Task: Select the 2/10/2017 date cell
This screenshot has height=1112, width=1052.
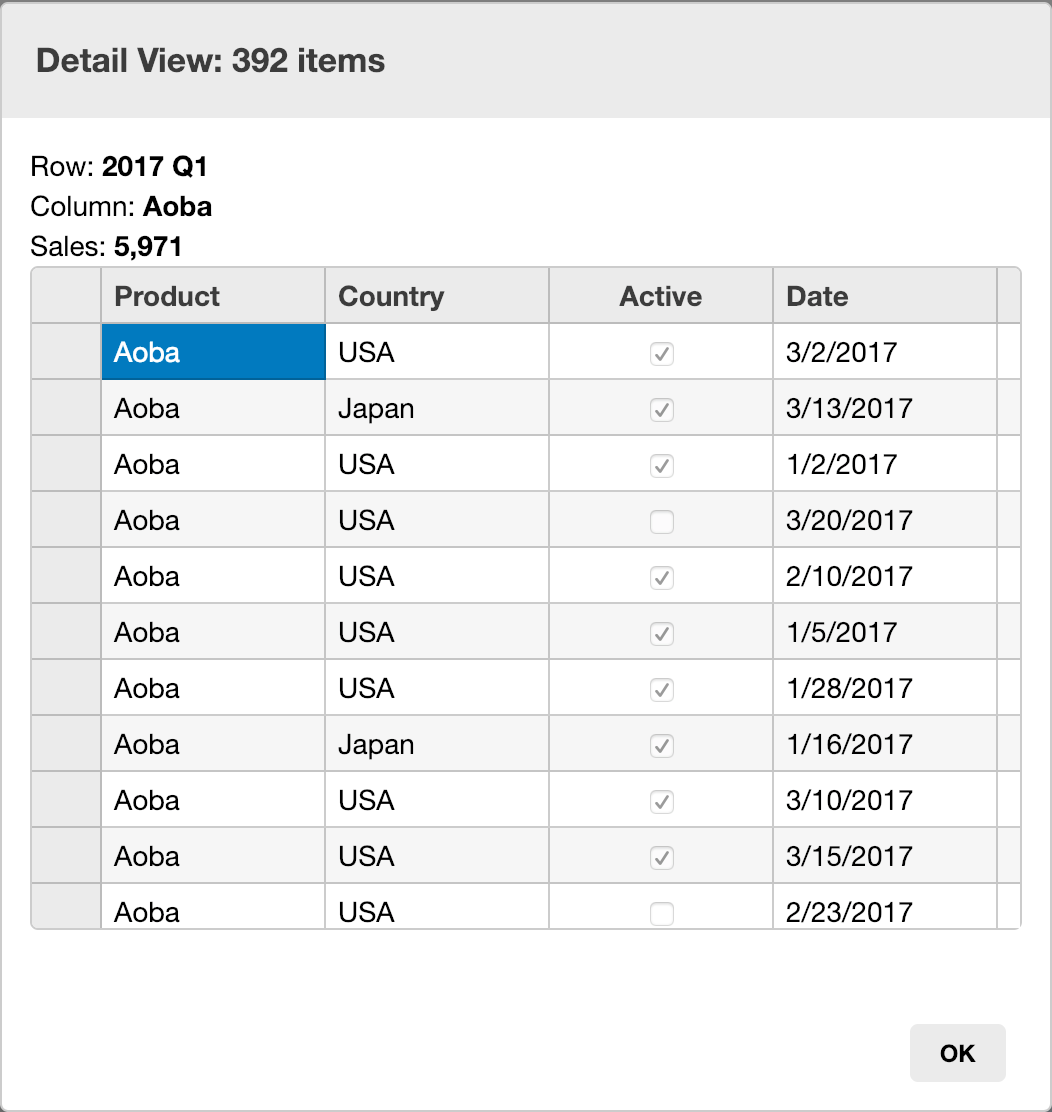Action: pos(884,576)
